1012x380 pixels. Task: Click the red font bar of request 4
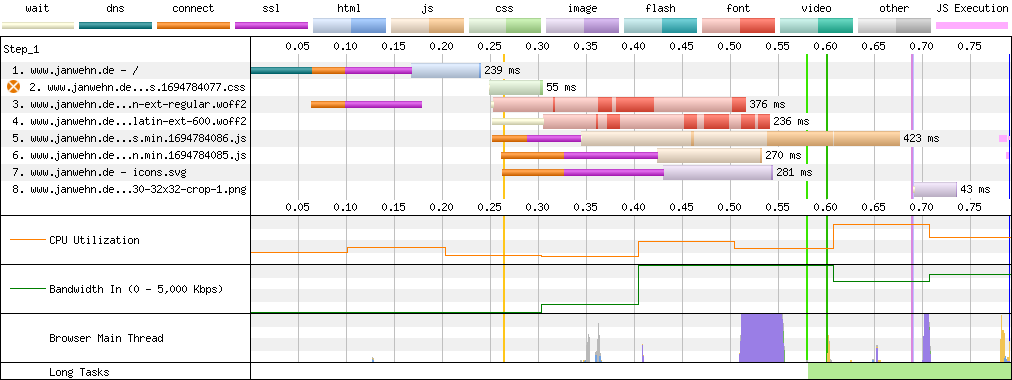pos(656,121)
